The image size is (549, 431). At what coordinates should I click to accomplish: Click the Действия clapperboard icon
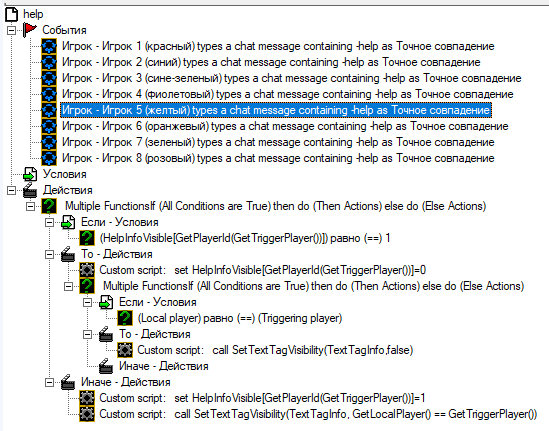click(30, 190)
